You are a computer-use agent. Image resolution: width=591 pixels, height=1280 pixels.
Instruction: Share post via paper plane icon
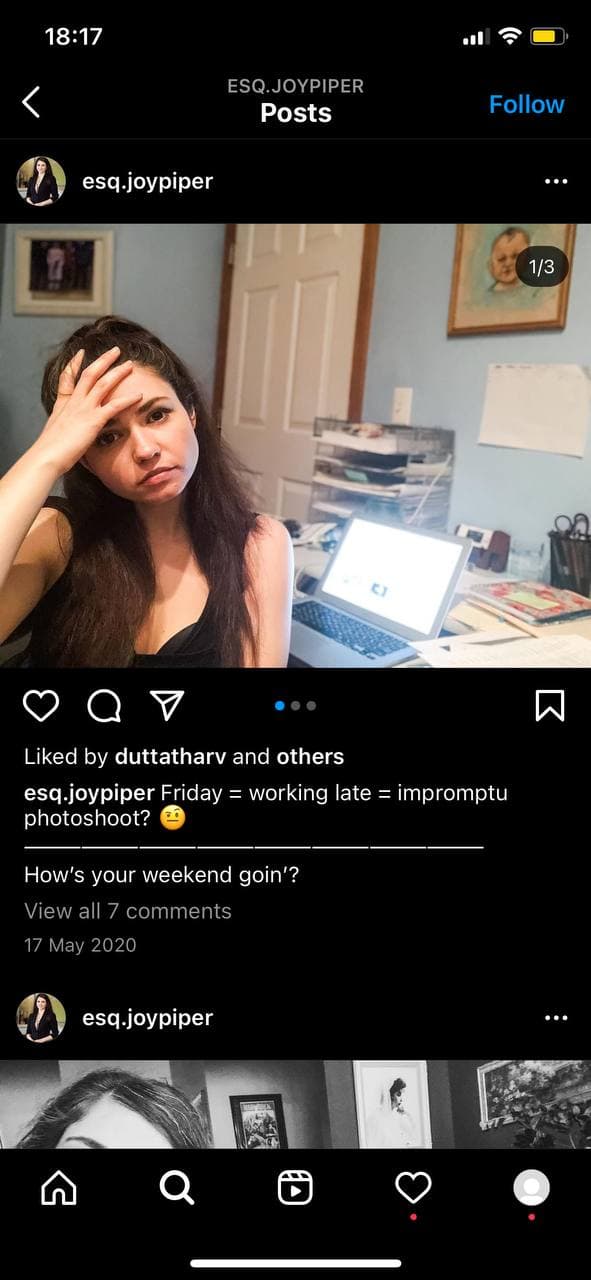click(165, 706)
